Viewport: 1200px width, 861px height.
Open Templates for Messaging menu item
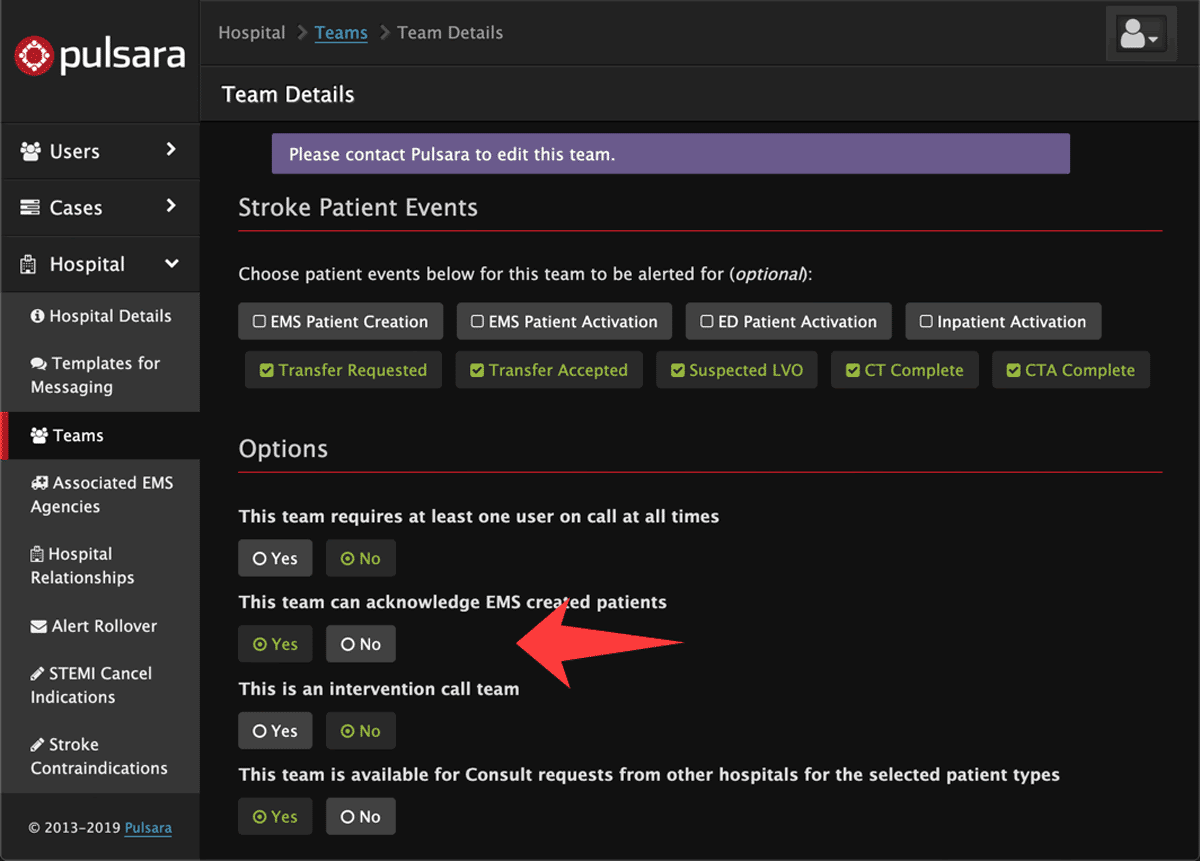[x=95, y=375]
